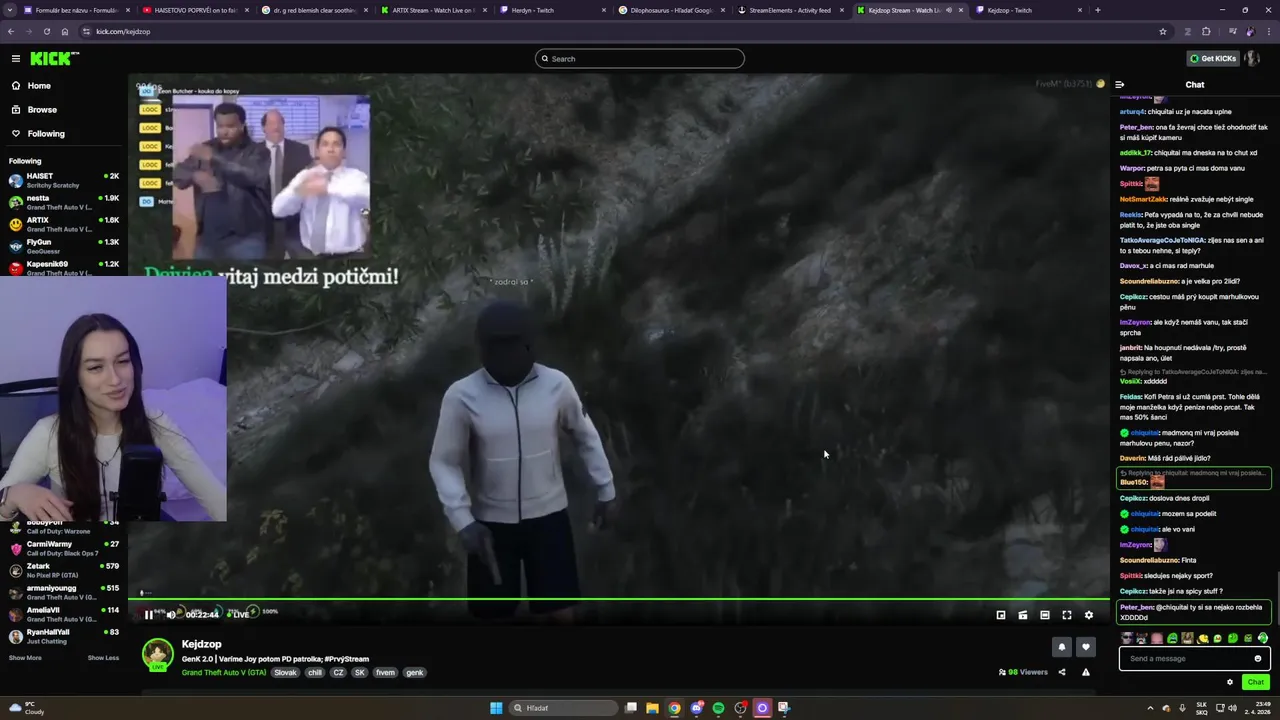Select the chill tag
This screenshot has width=1280, height=720.
click(x=315, y=673)
